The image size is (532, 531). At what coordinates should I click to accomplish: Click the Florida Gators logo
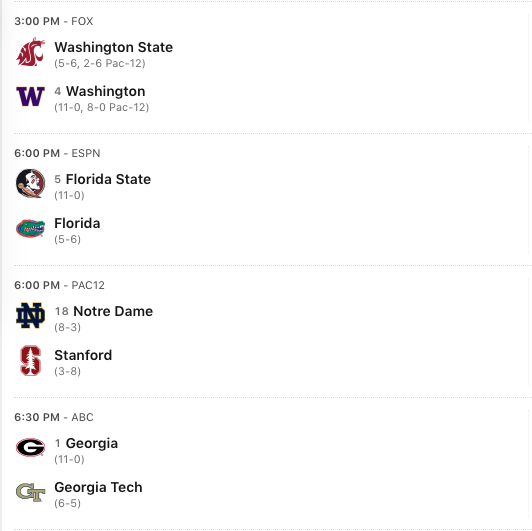31,228
